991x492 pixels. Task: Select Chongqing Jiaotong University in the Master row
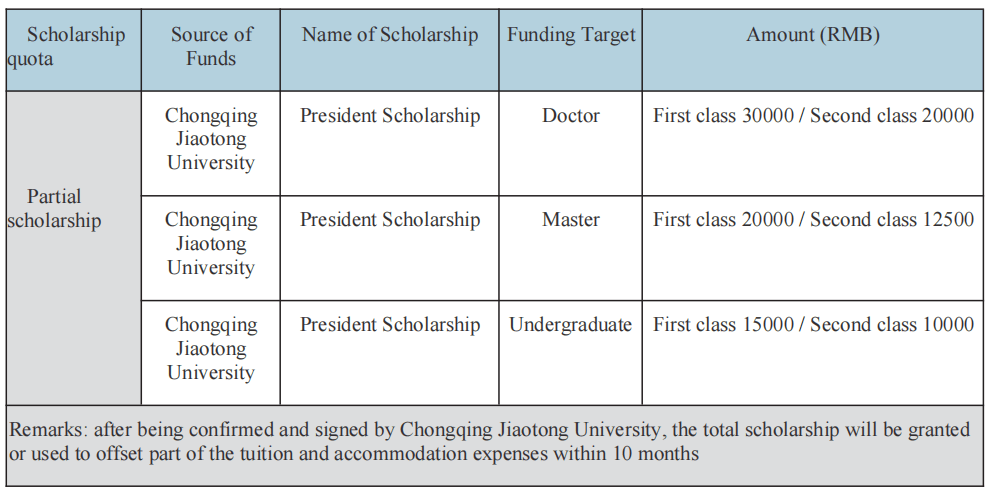click(211, 243)
